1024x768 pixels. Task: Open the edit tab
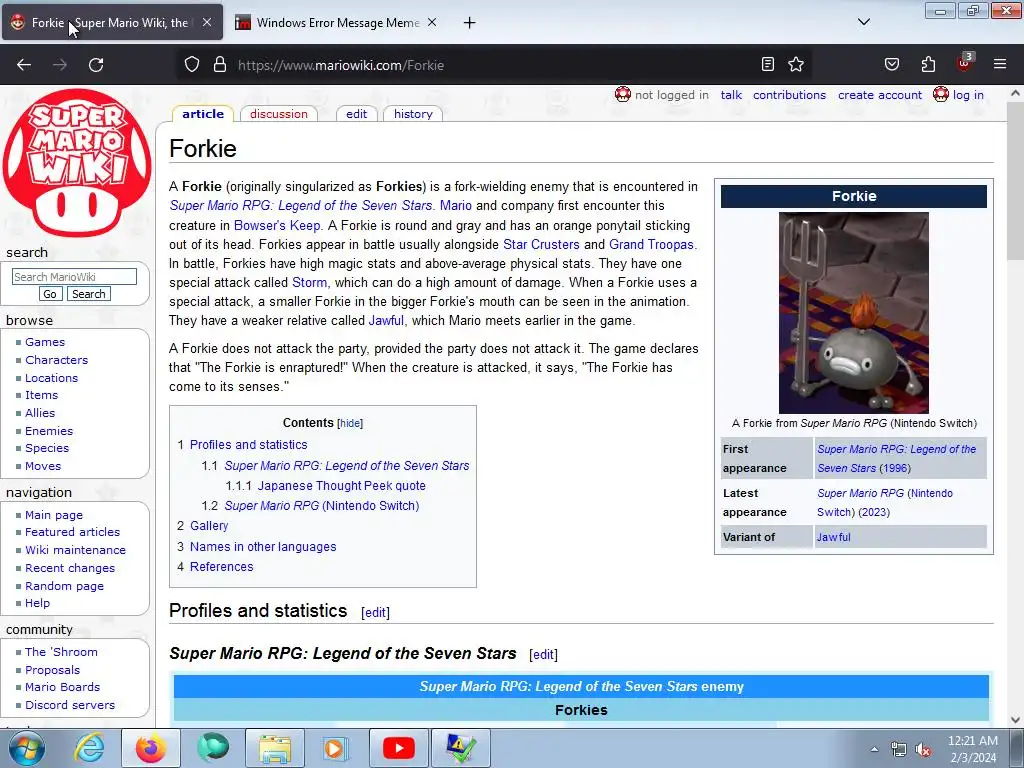(356, 114)
